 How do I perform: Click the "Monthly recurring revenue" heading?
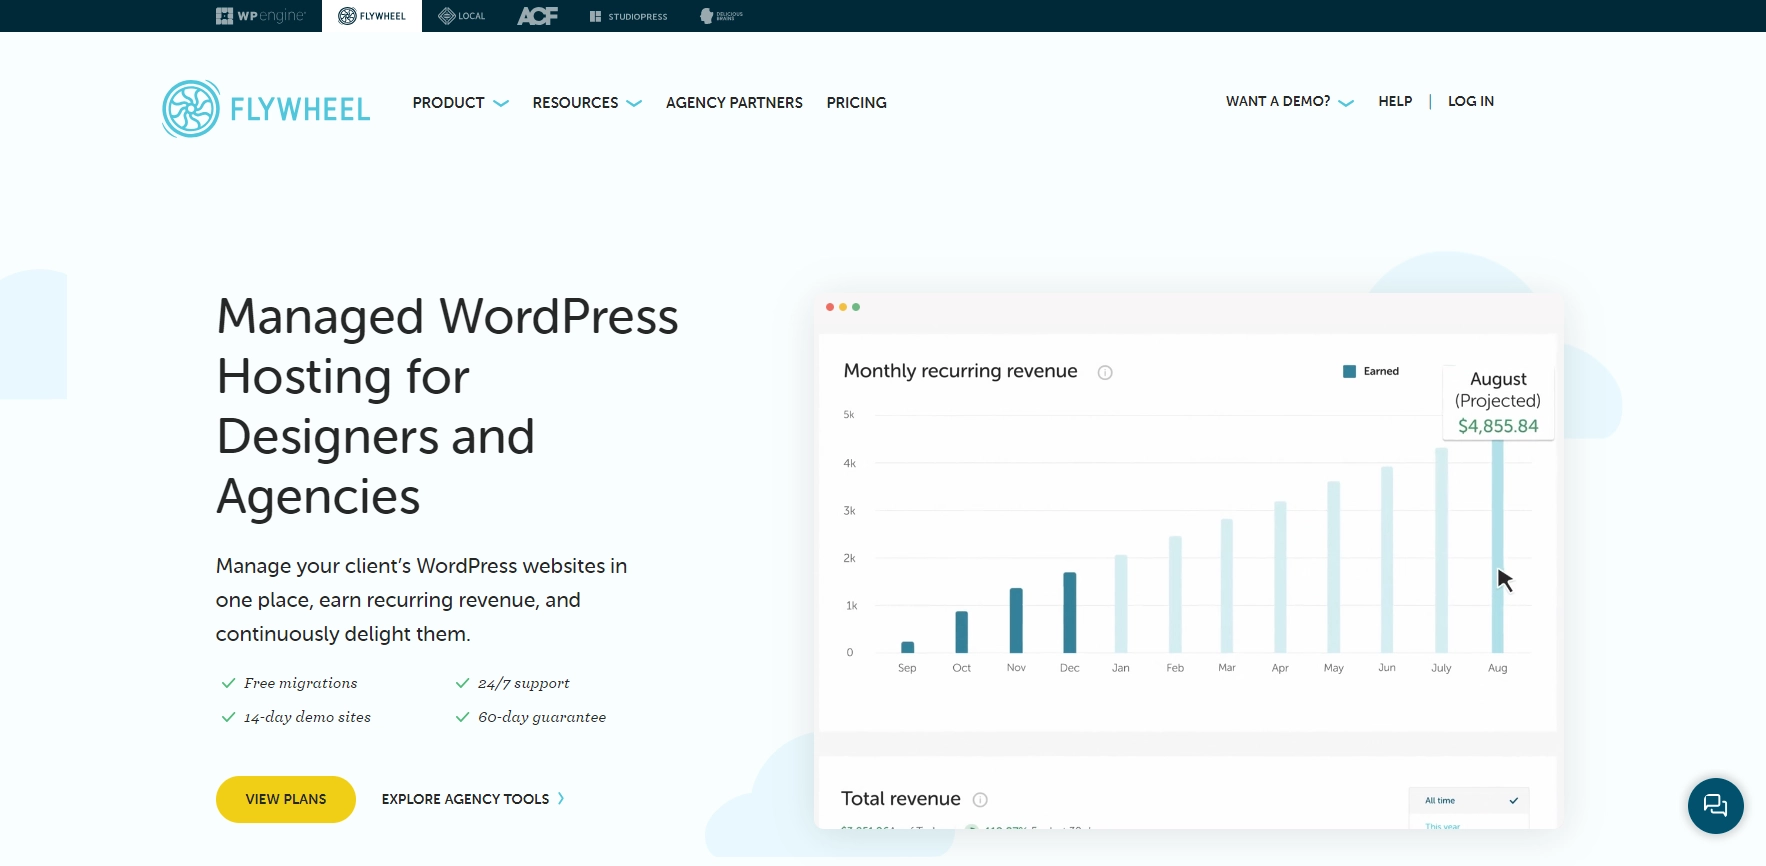pos(961,371)
